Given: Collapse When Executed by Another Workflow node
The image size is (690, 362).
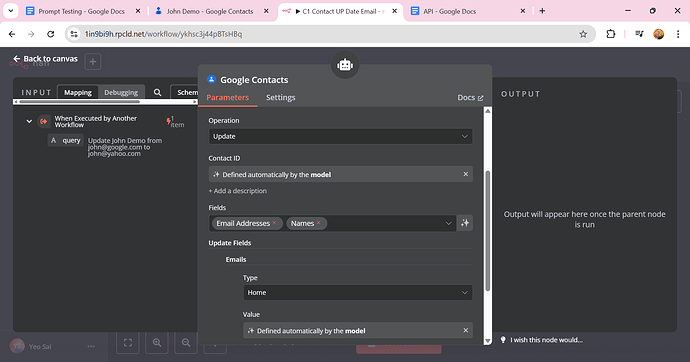Looking at the screenshot, I should pos(29,121).
